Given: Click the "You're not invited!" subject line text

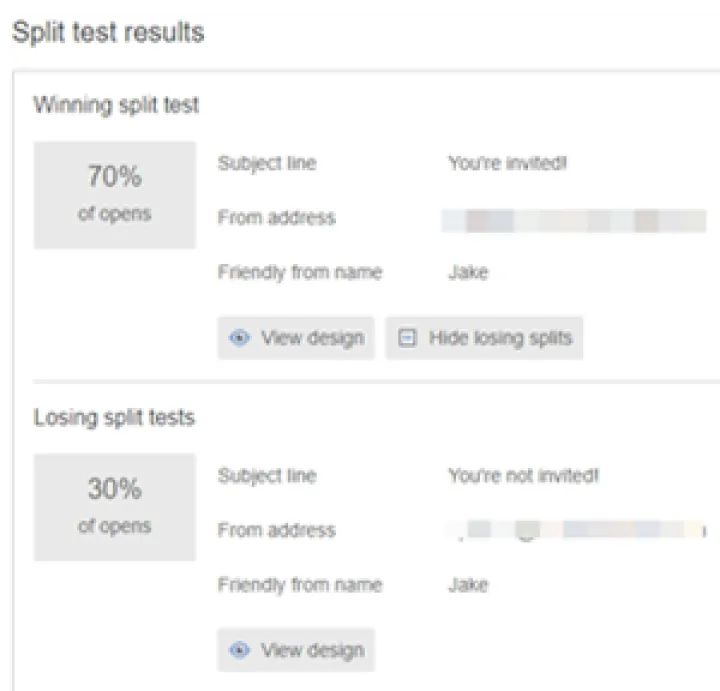Looking at the screenshot, I should click(x=523, y=476).
